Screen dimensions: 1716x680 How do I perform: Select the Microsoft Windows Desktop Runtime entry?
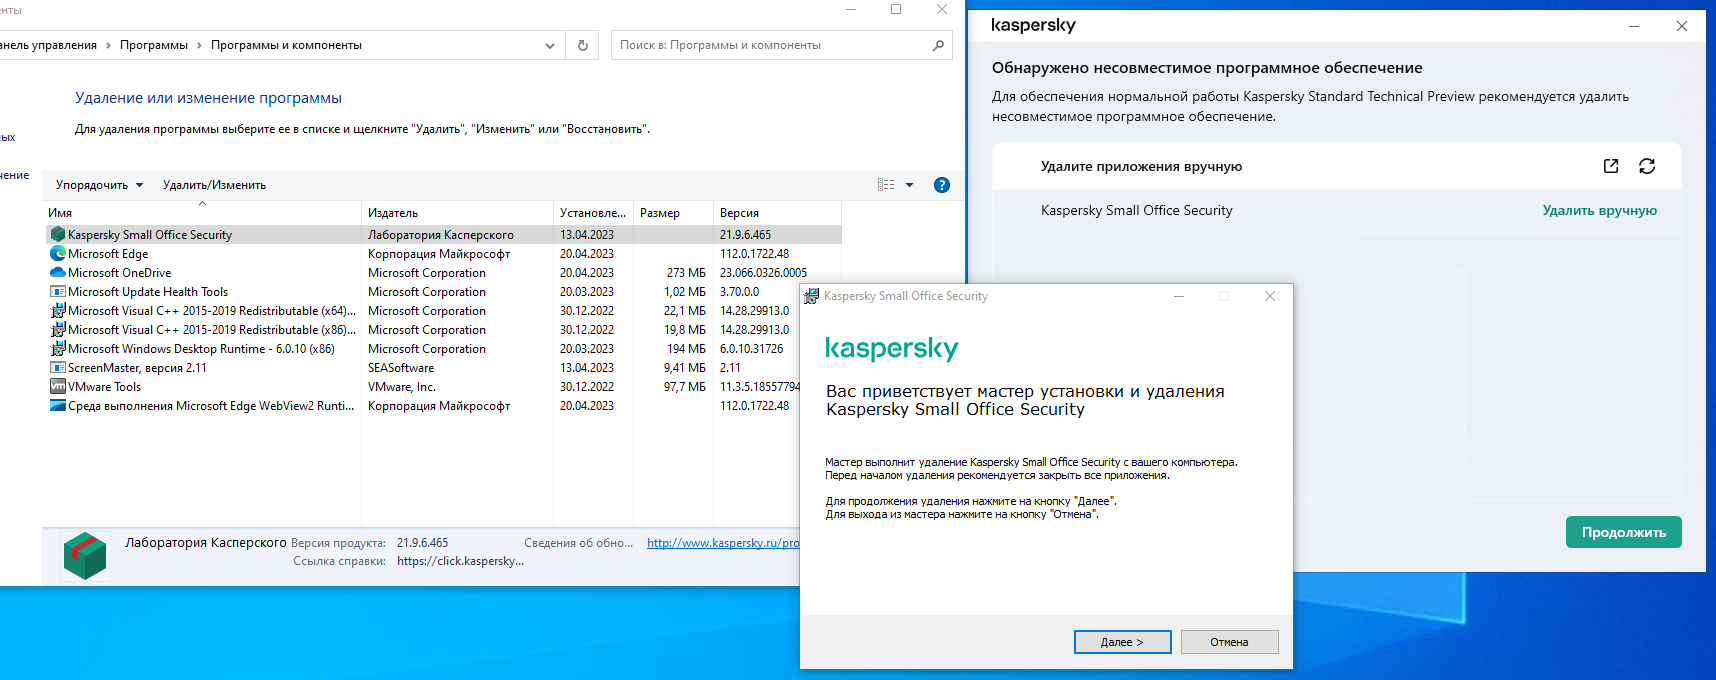coord(201,349)
